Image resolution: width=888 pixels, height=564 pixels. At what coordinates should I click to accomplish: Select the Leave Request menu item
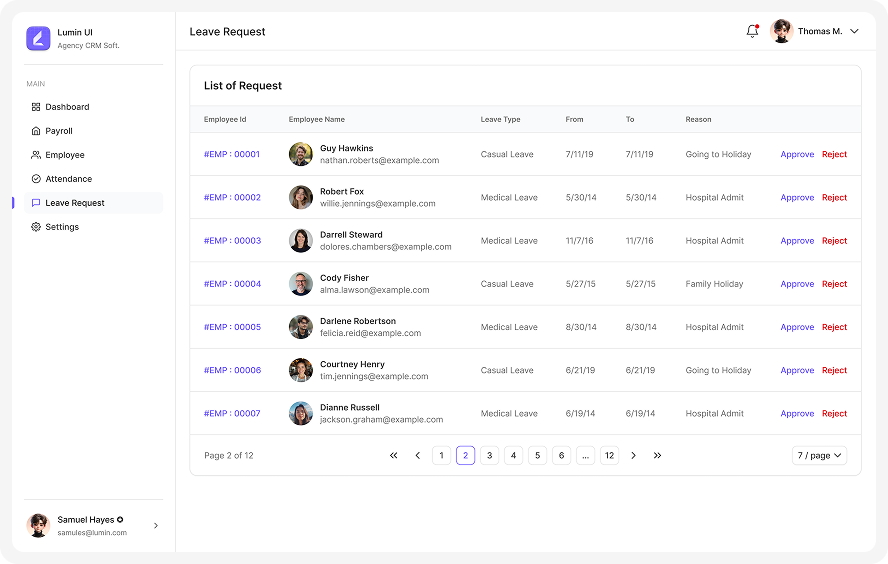[75, 203]
